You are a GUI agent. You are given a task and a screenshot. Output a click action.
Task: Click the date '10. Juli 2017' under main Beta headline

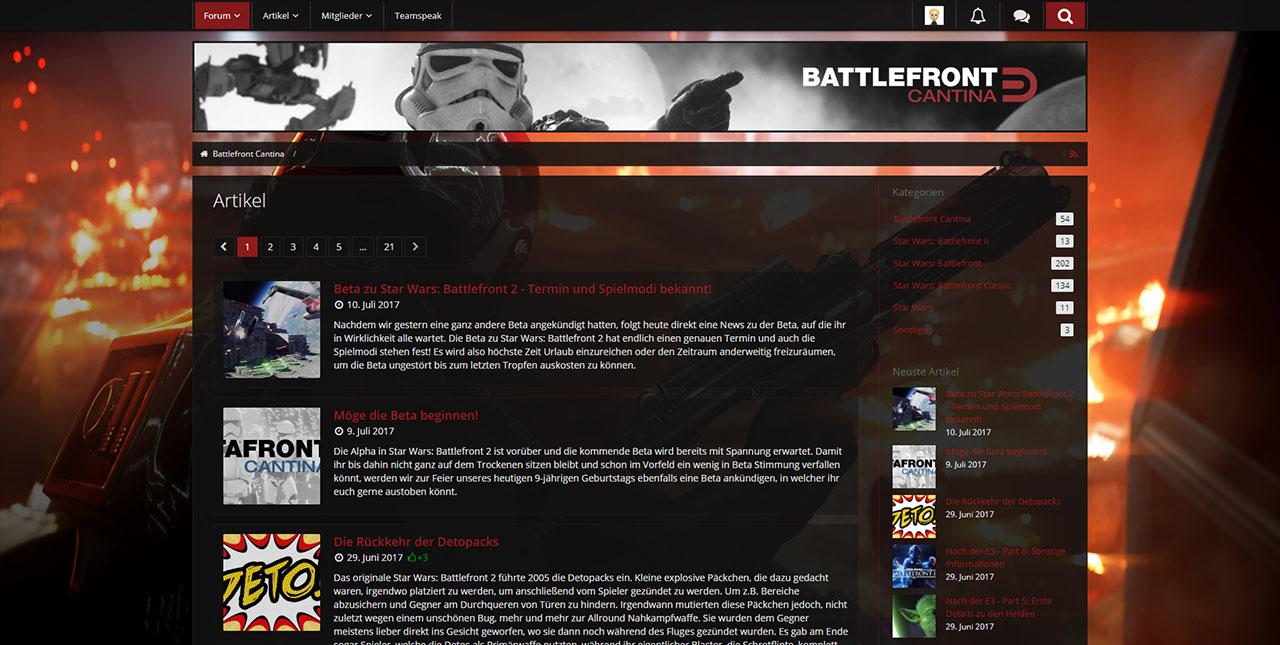[373, 305]
